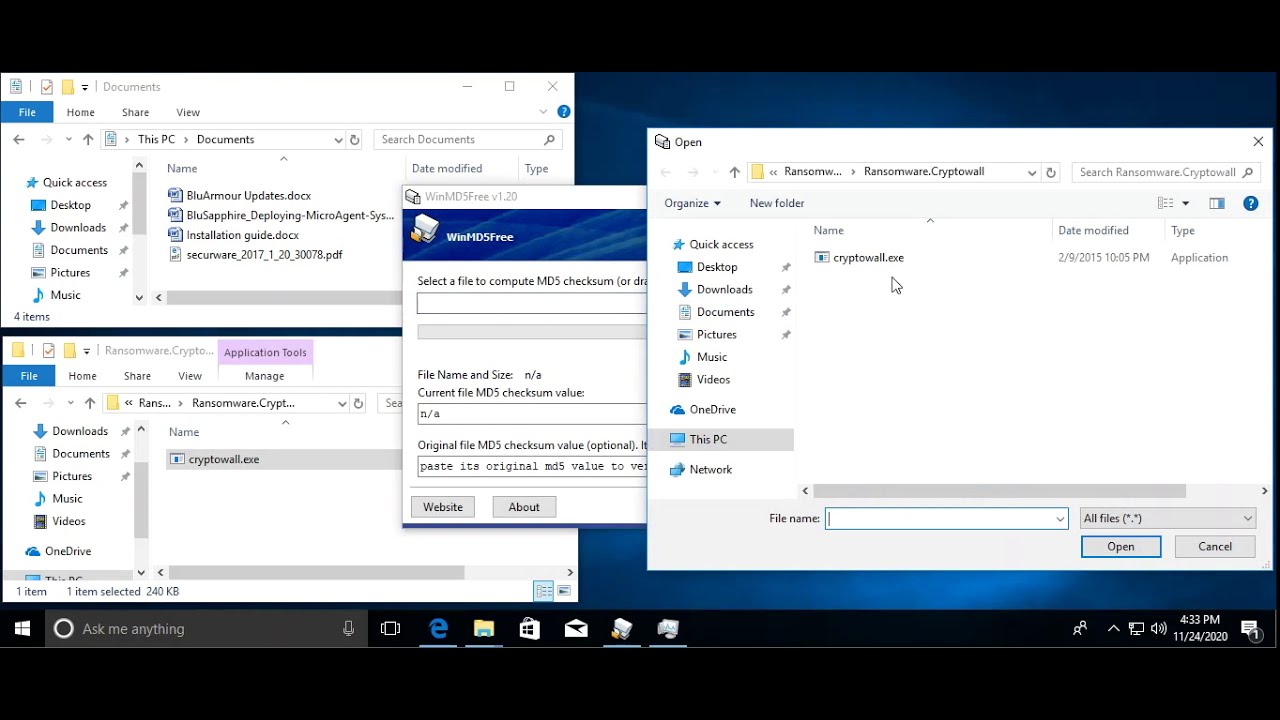Open the File tab in Documents window

point(27,112)
